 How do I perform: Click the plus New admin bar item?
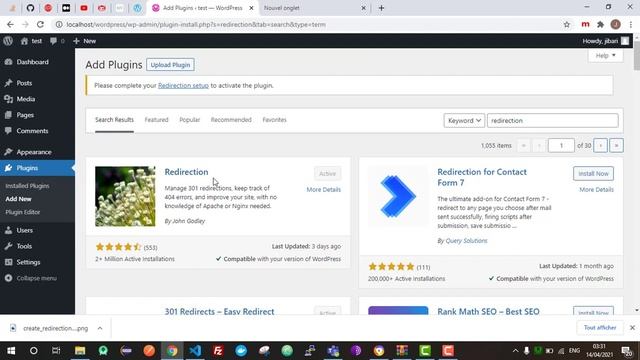click(x=84, y=41)
